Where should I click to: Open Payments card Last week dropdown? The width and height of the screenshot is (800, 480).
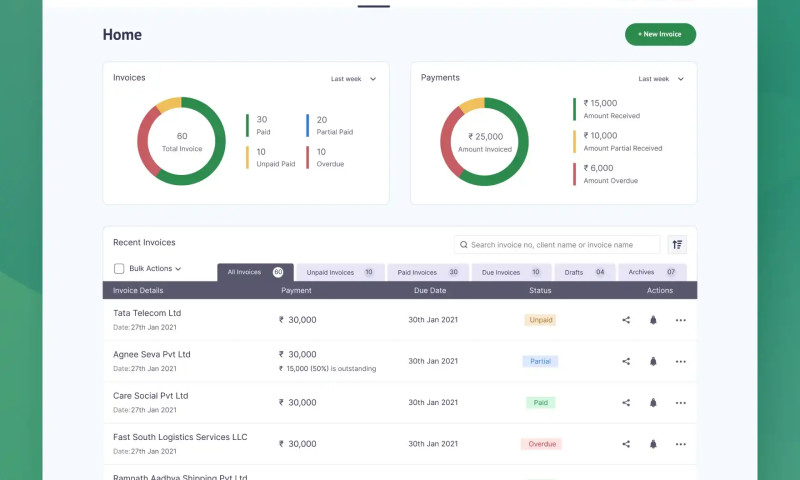pos(661,78)
